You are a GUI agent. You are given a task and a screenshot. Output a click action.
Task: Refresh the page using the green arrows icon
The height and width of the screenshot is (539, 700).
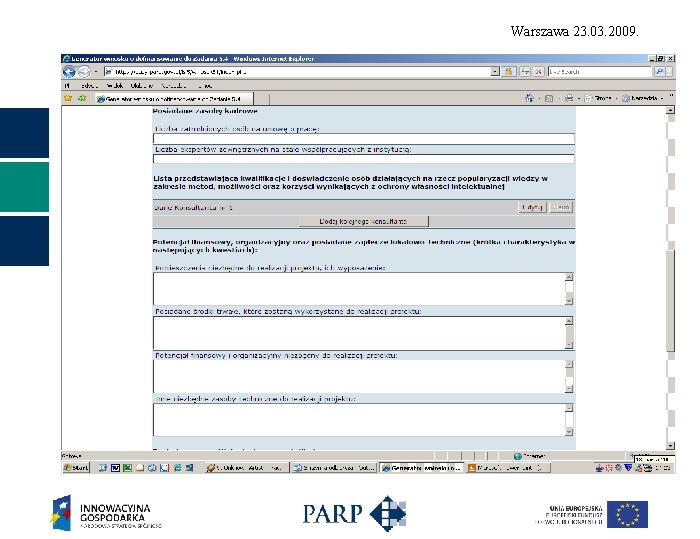(525, 71)
